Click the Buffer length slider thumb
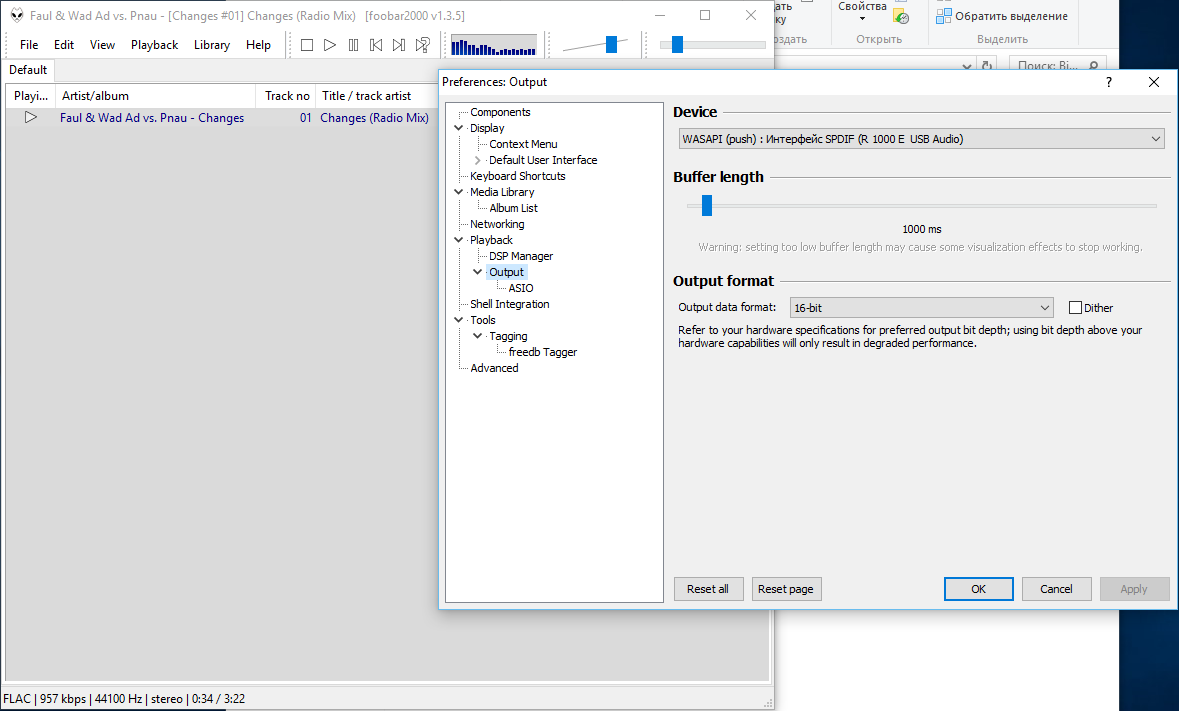Image resolution: width=1179 pixels, height=711 pixels. 707,205
